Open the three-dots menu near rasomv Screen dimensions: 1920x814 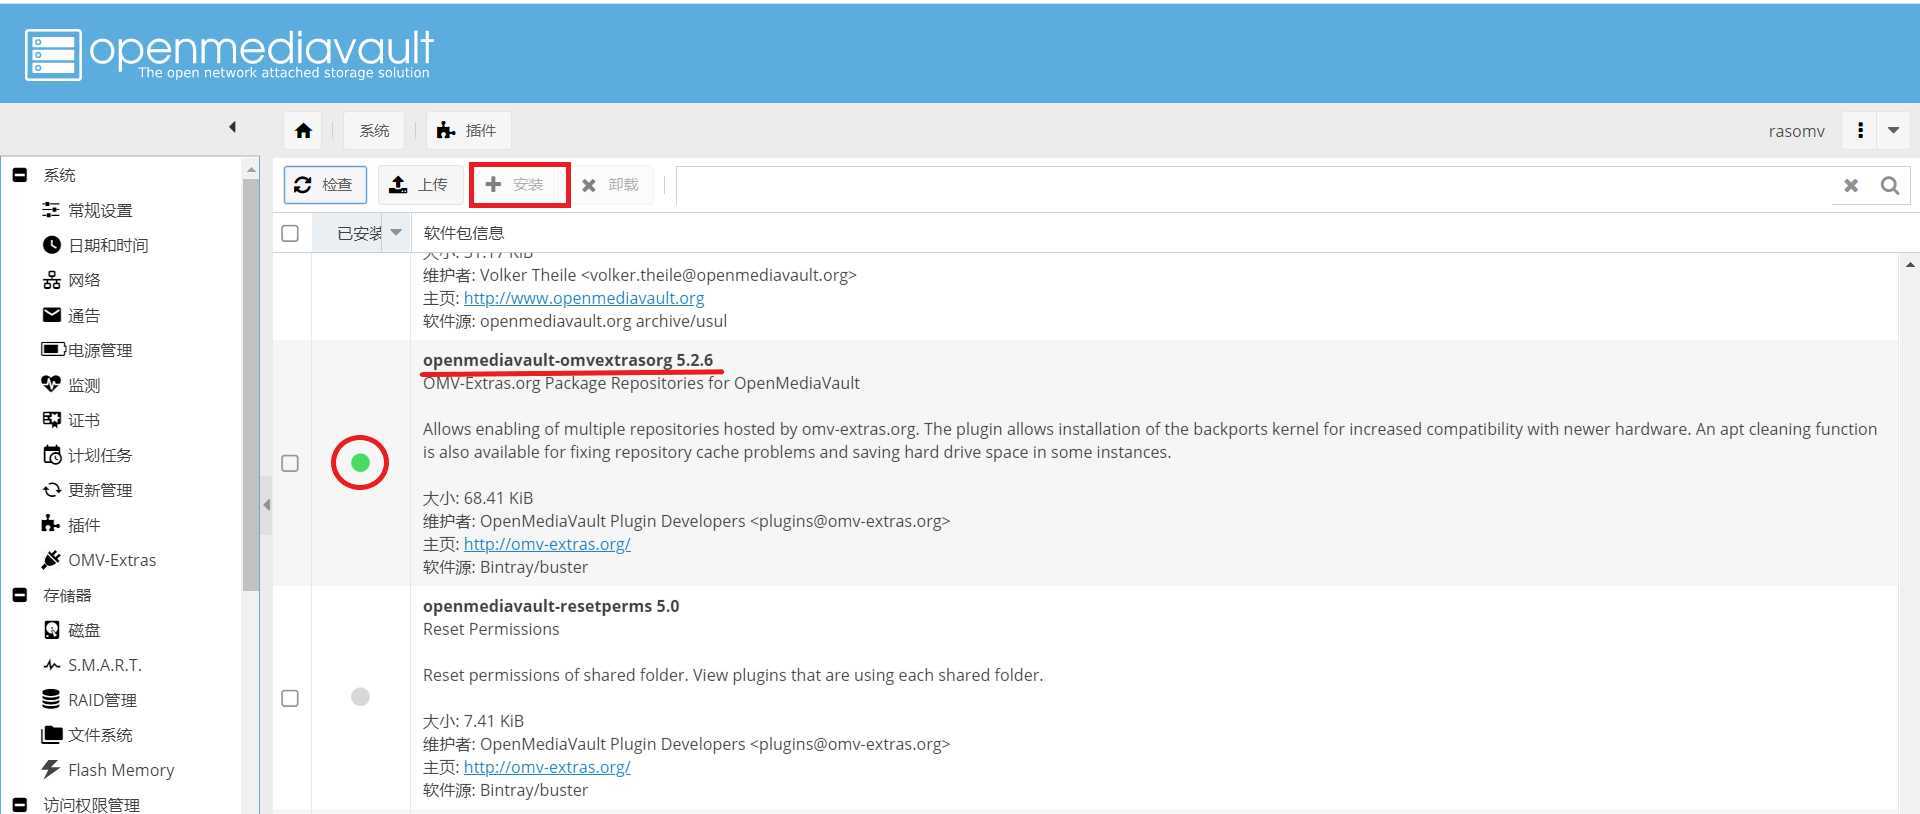[1860, 130]
